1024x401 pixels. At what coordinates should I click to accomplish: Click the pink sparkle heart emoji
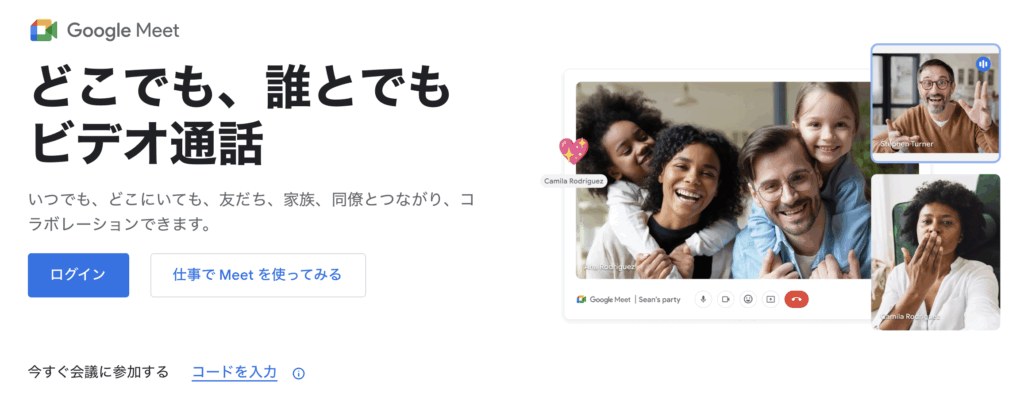[x=573, y=151]
